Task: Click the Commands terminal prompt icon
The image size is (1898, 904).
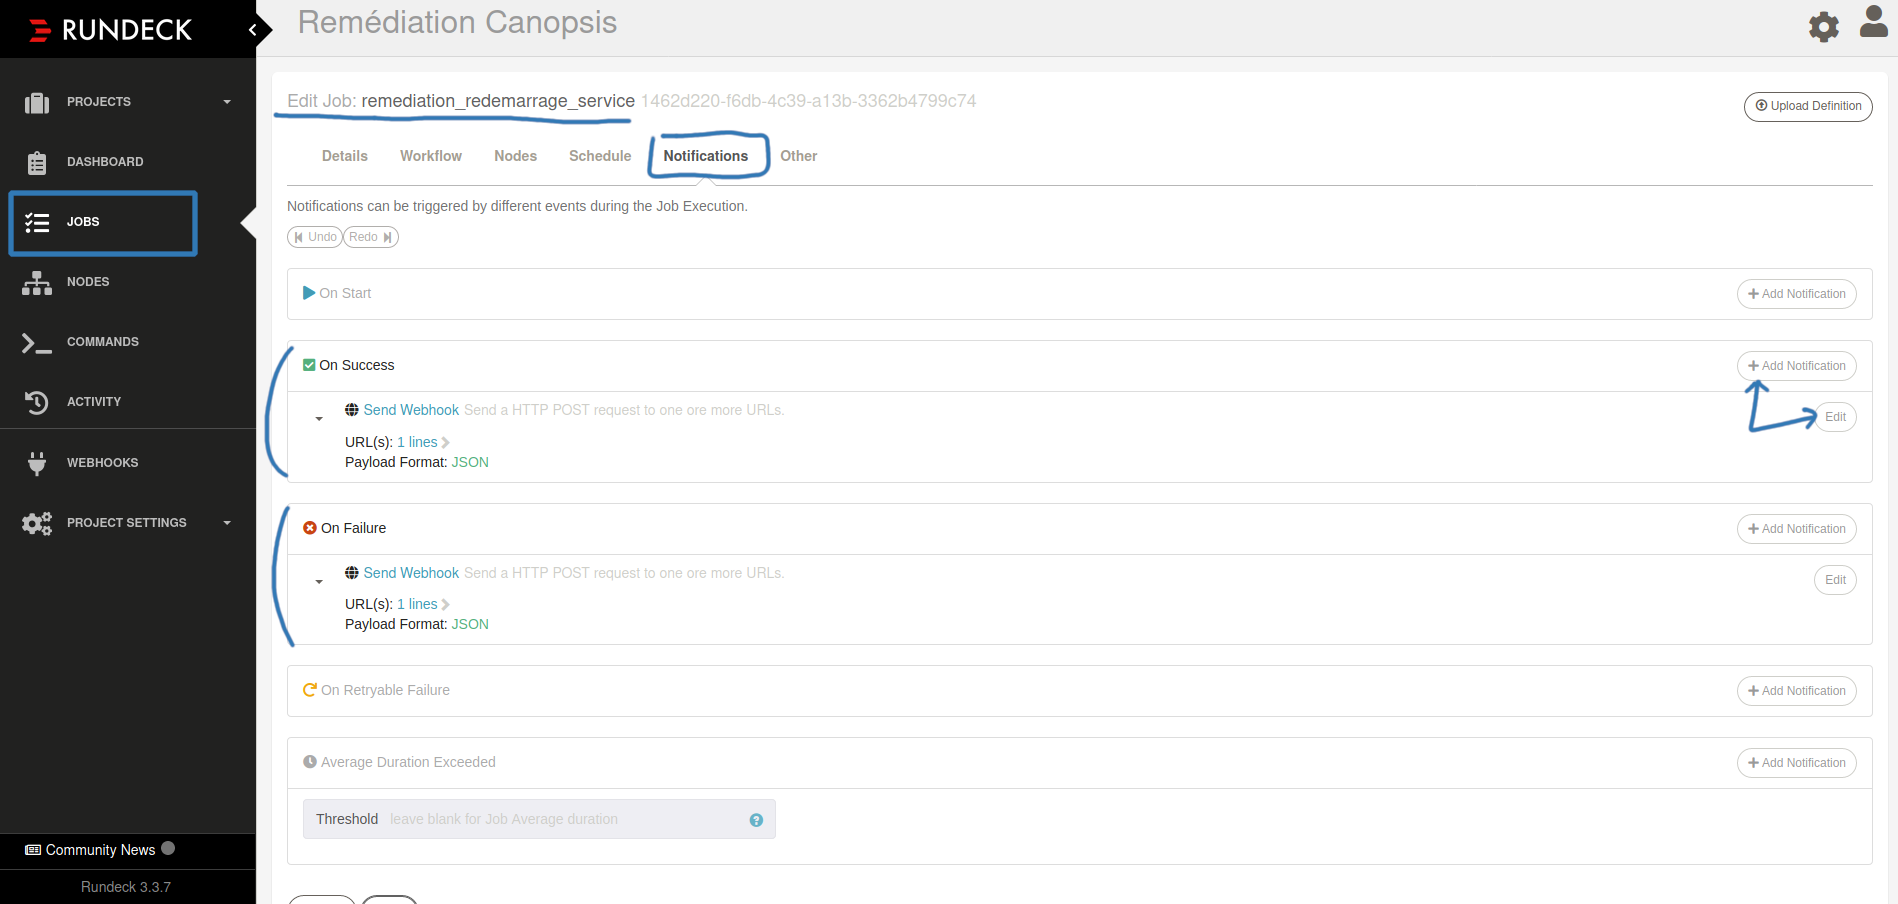Action: 37,343
